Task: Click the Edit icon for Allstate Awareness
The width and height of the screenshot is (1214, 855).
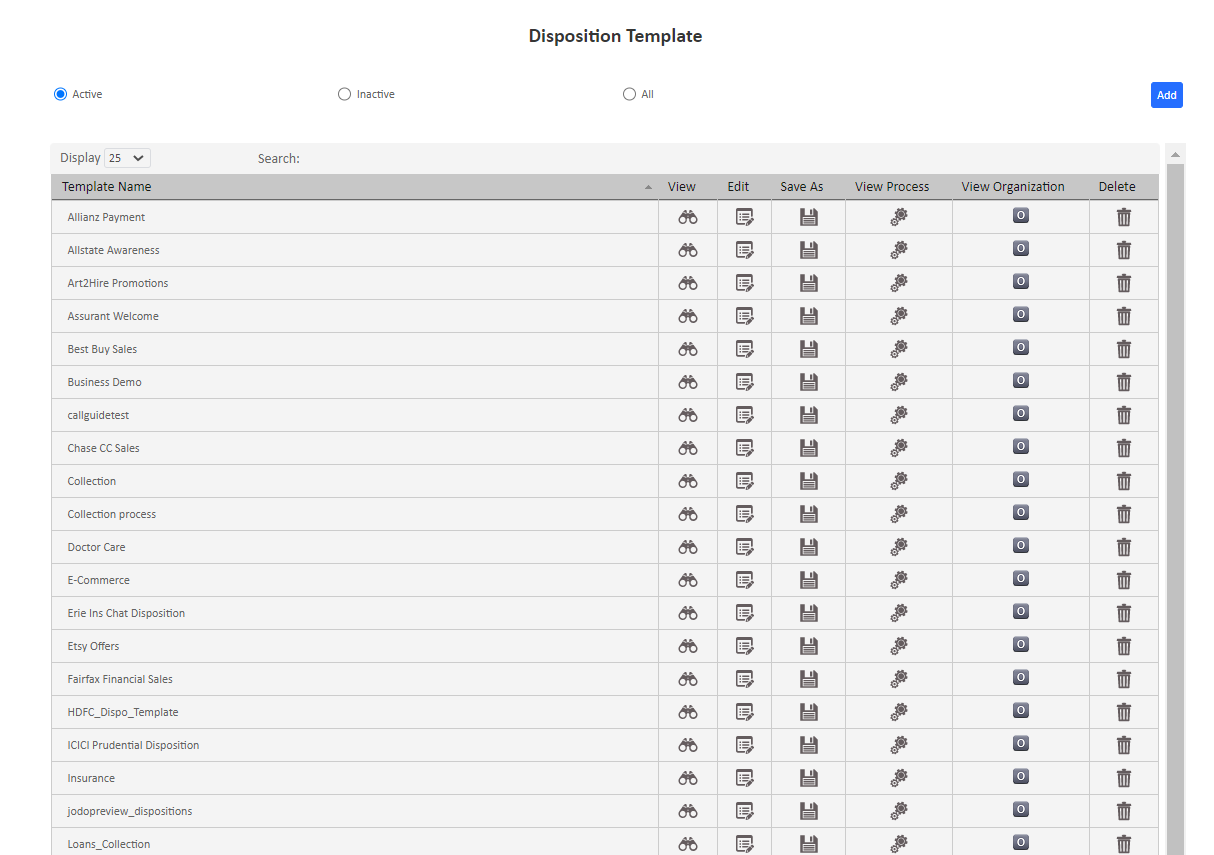Action: 744,249
